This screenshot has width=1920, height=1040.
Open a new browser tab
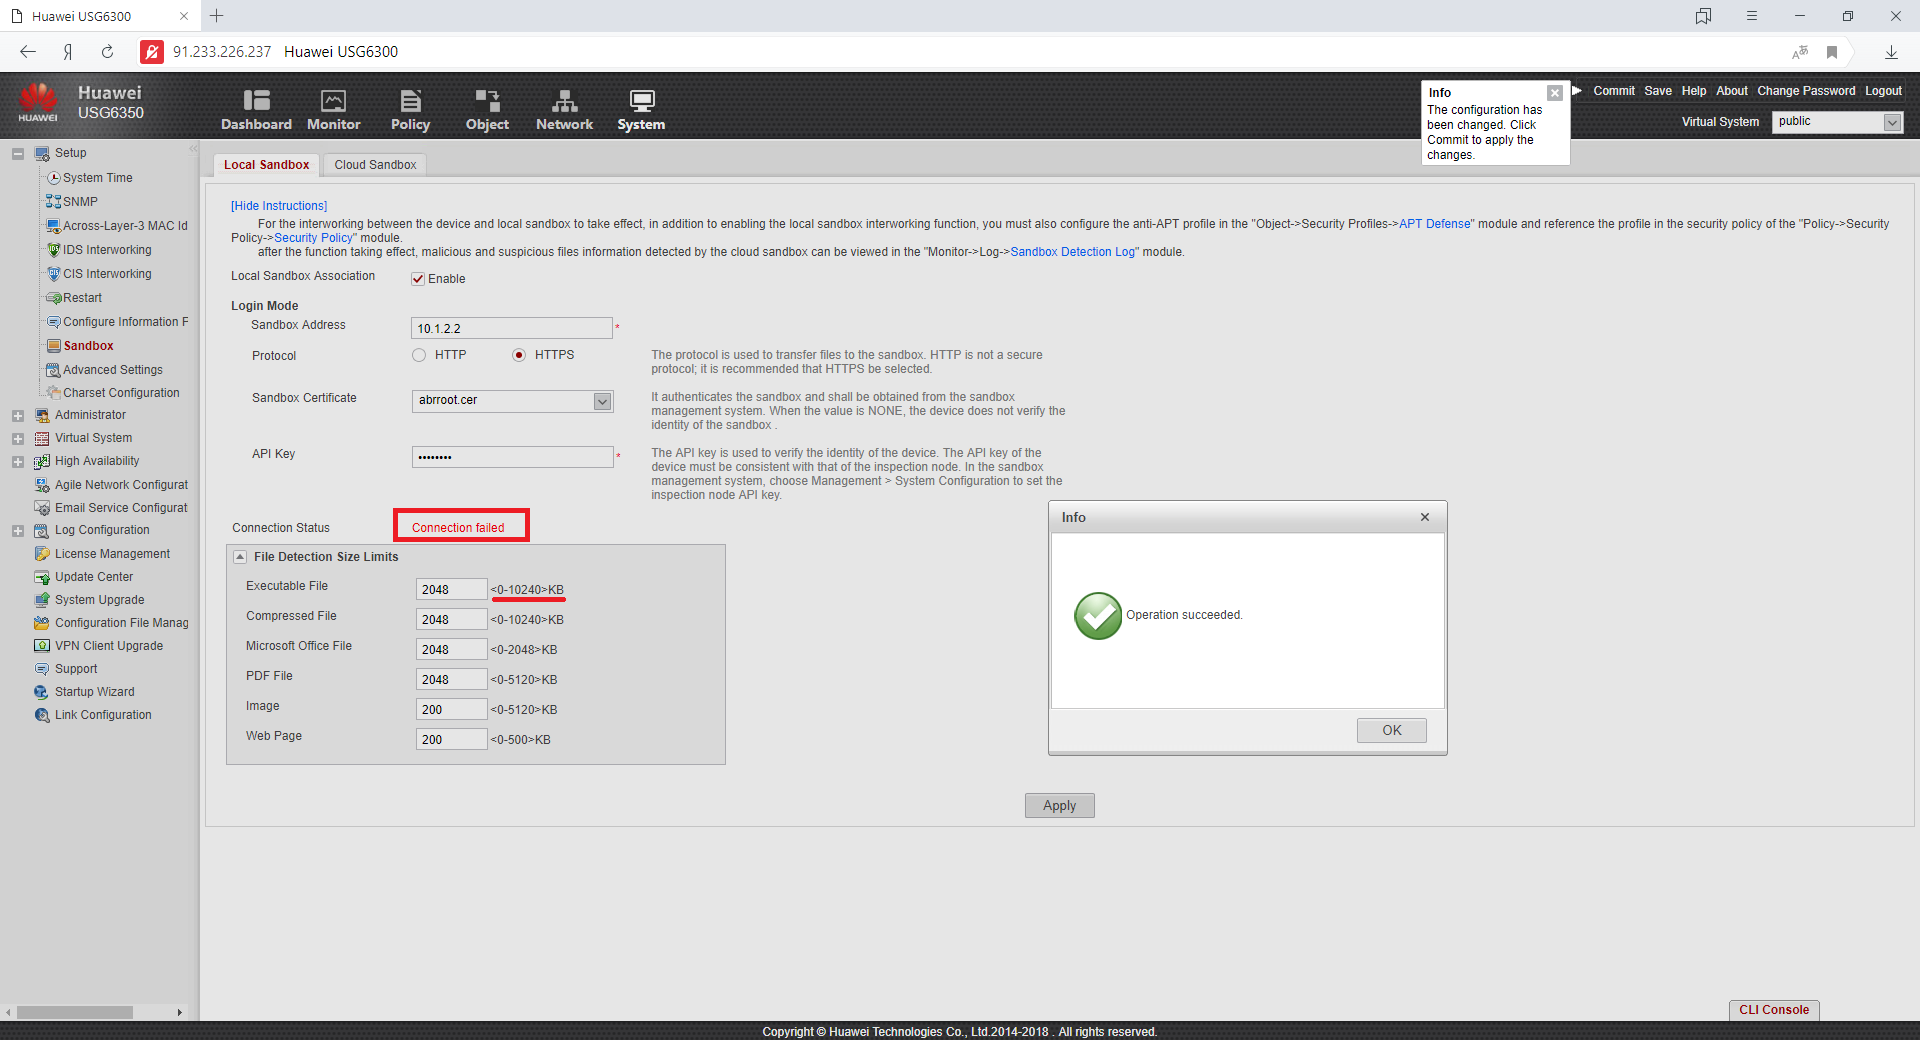[x=216, y=16]
